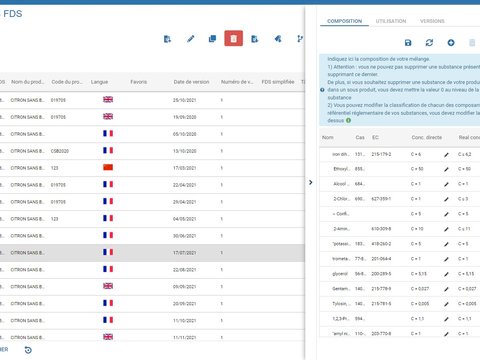The image size is (480, 360).
Task: Click the 'Cas' column header in composition table
Action: [x=360, y=137]
